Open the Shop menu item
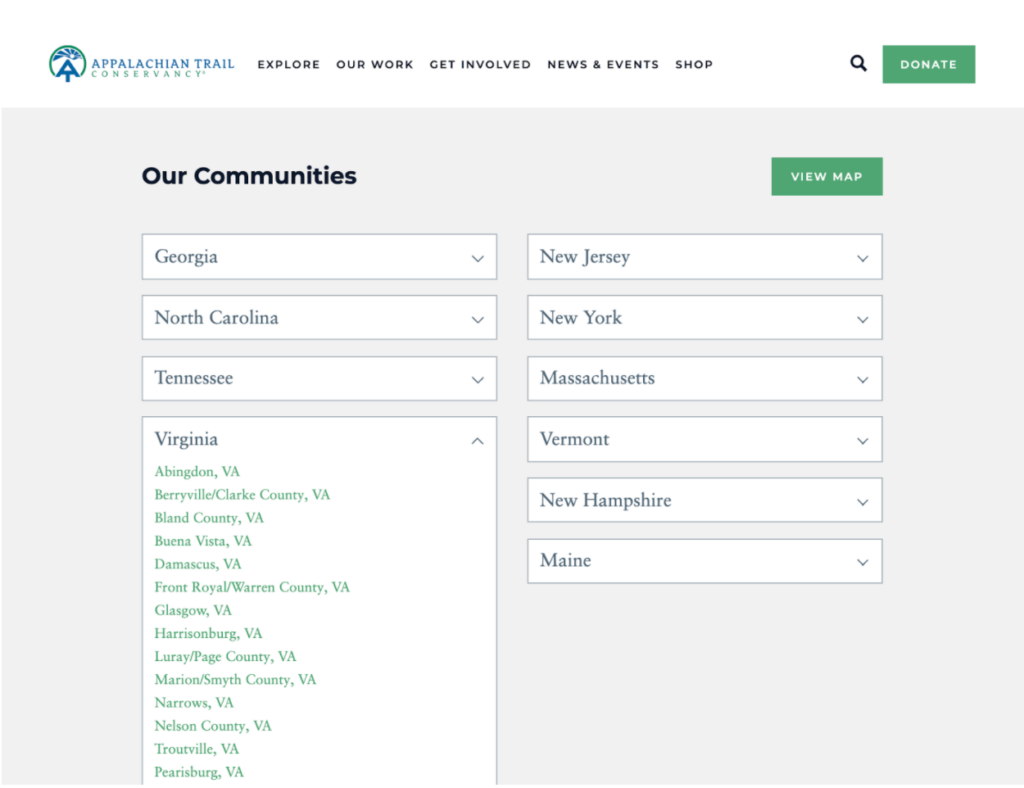Viewport: 1024px width, 788px height. pos(694,64)
